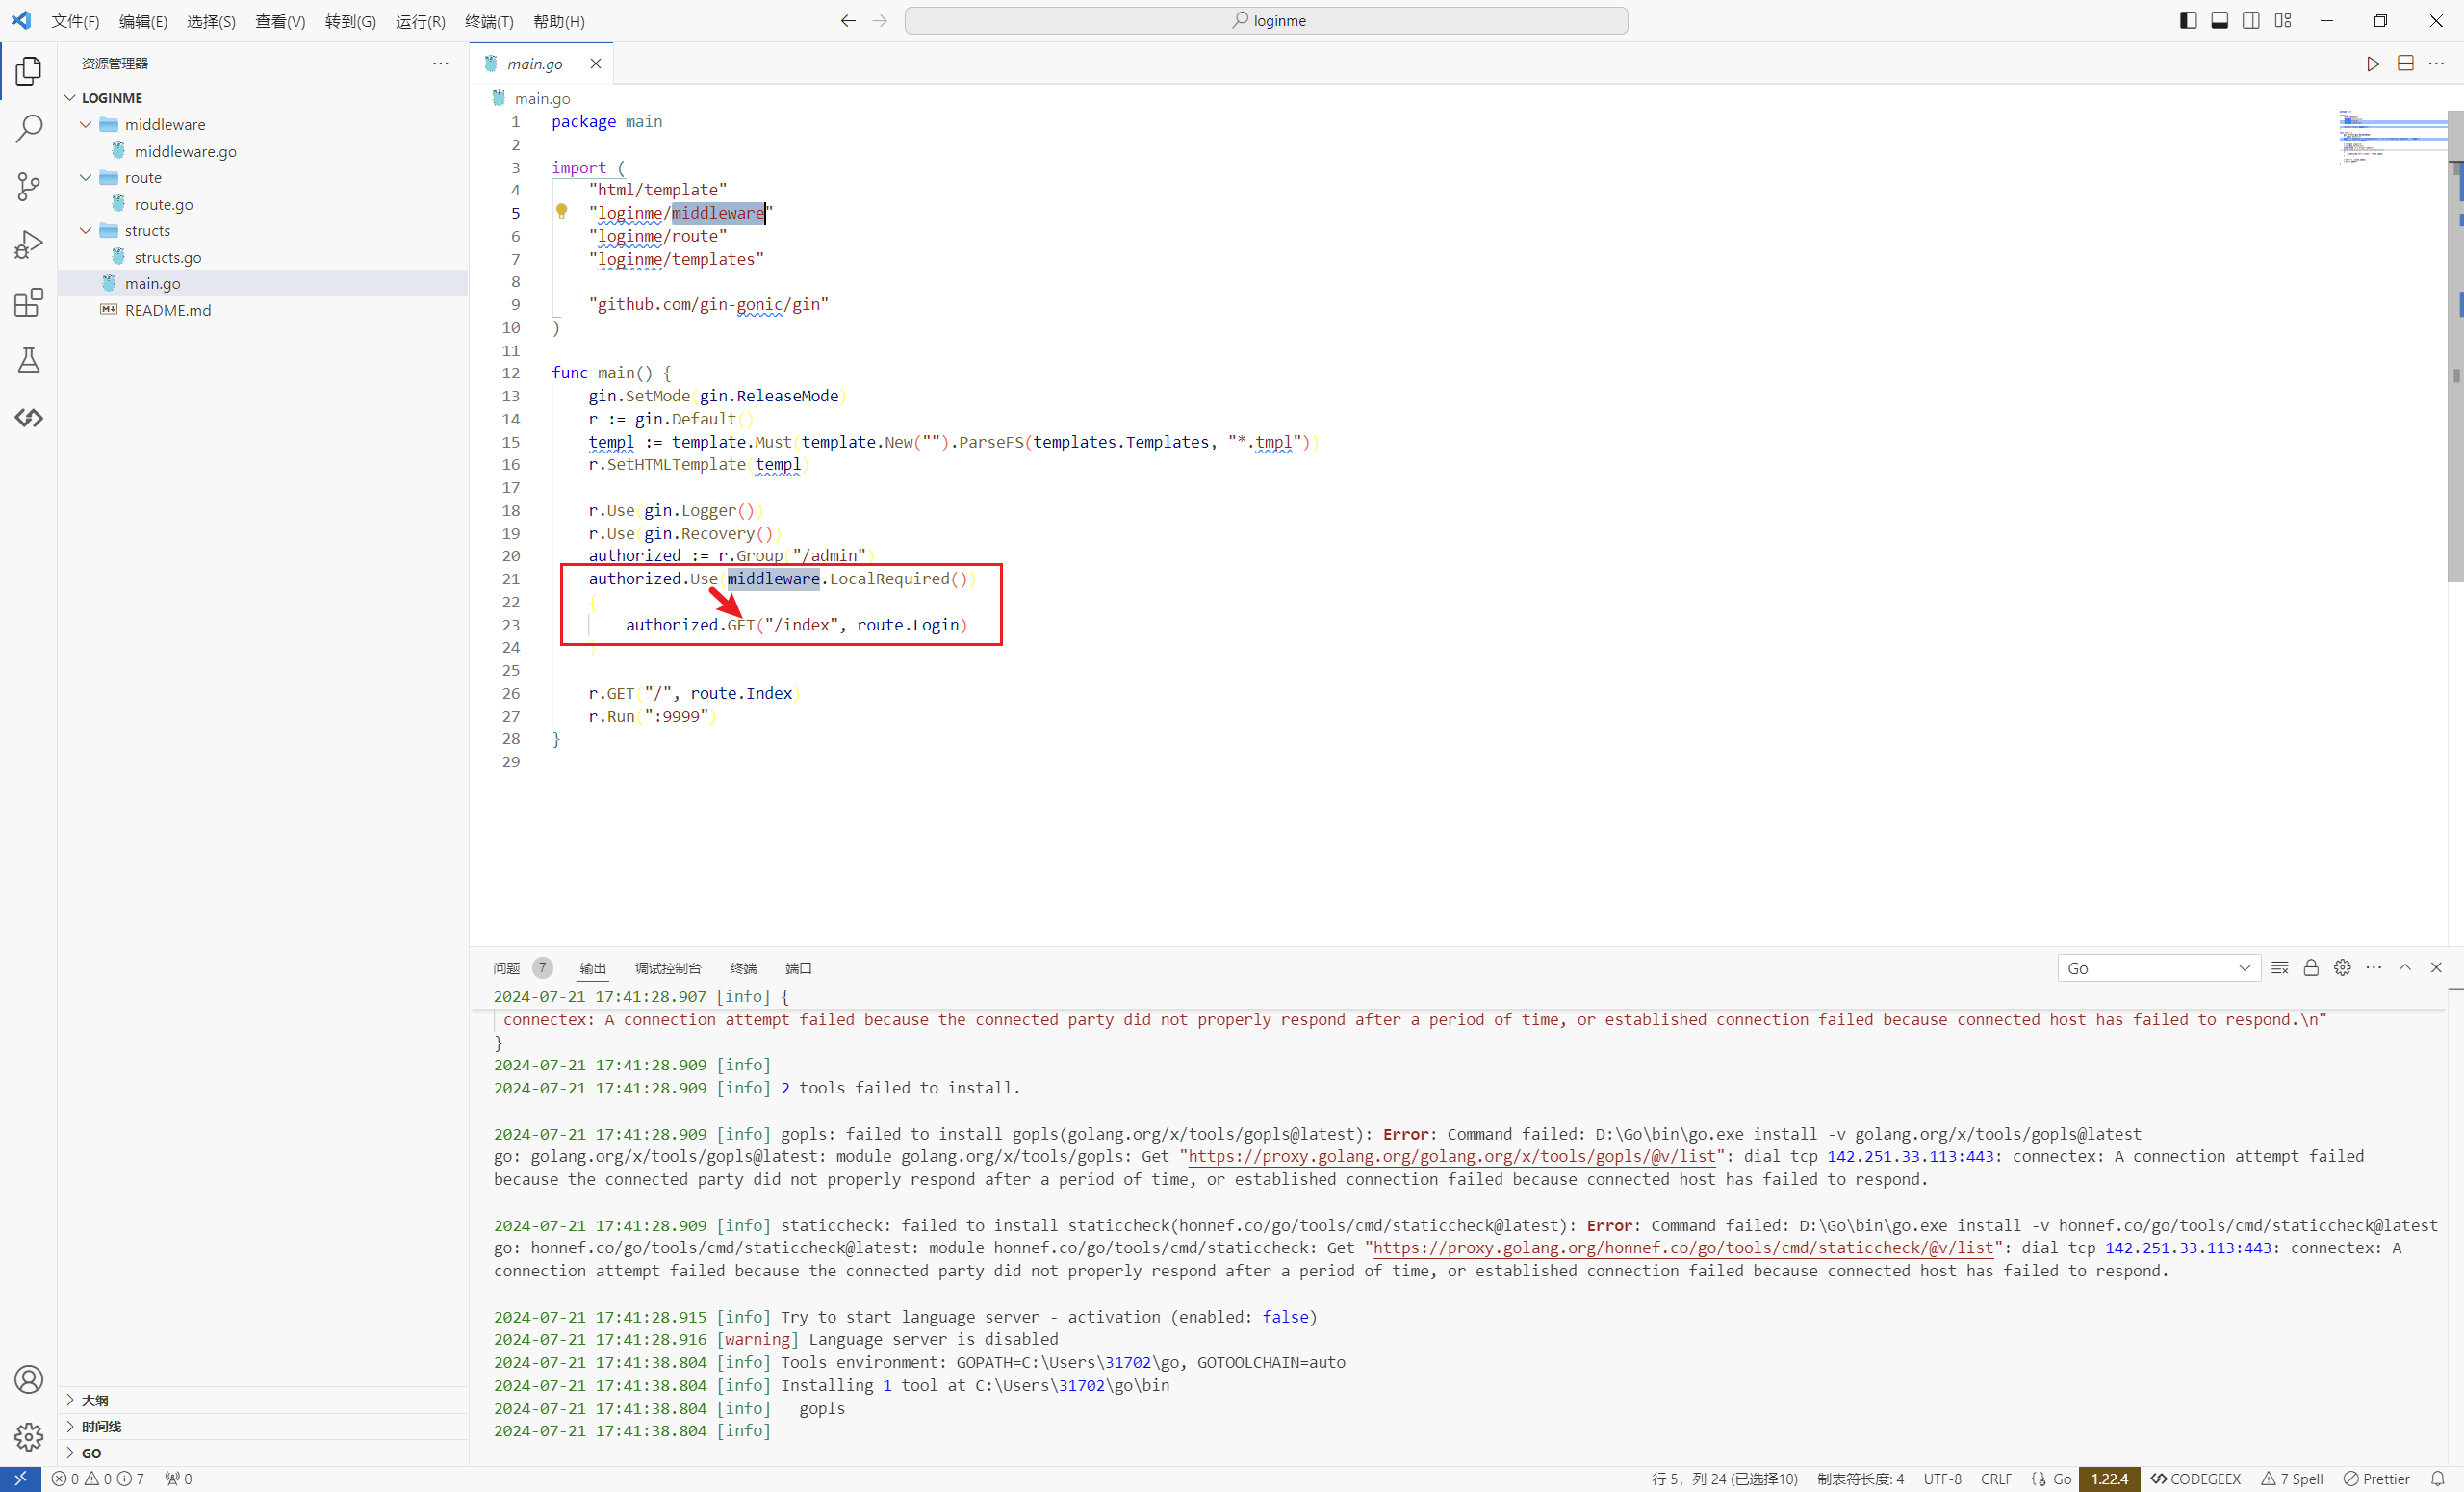Clear the output panel

point(2280,967)
